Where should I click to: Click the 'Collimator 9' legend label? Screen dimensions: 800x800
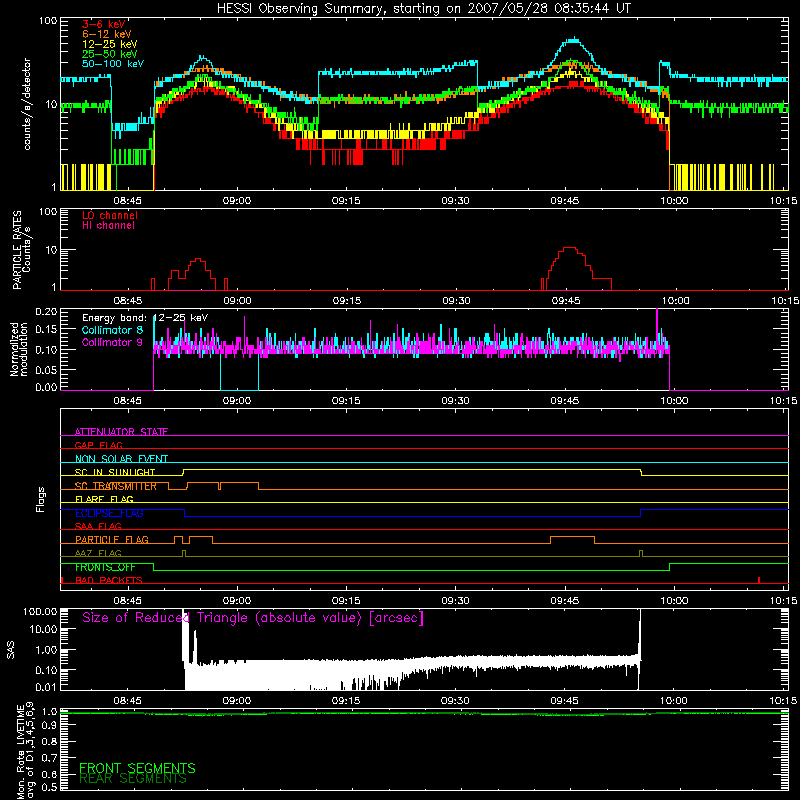112,342
